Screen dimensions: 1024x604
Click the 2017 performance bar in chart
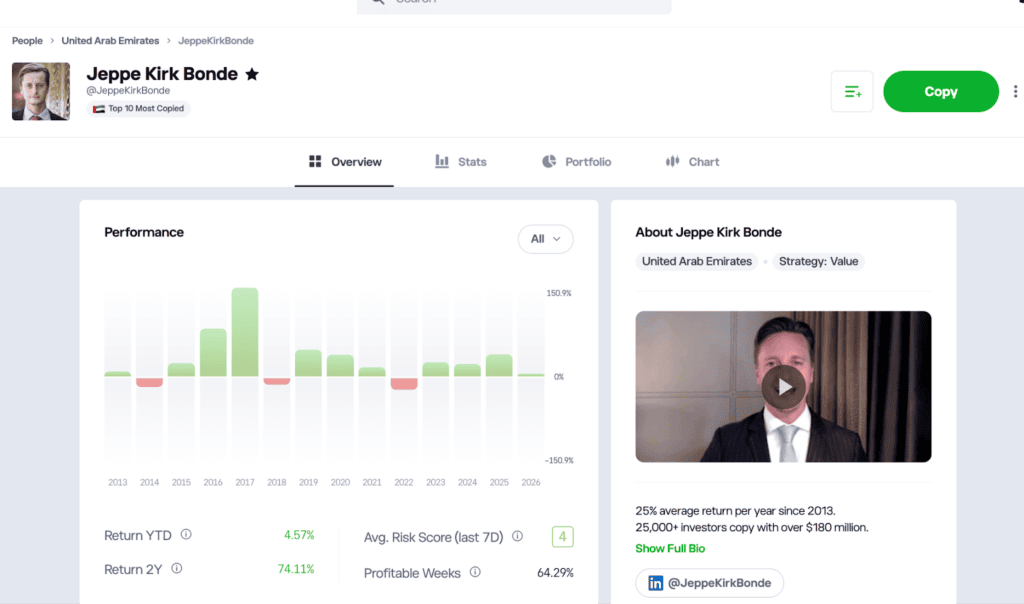point(245,332)
